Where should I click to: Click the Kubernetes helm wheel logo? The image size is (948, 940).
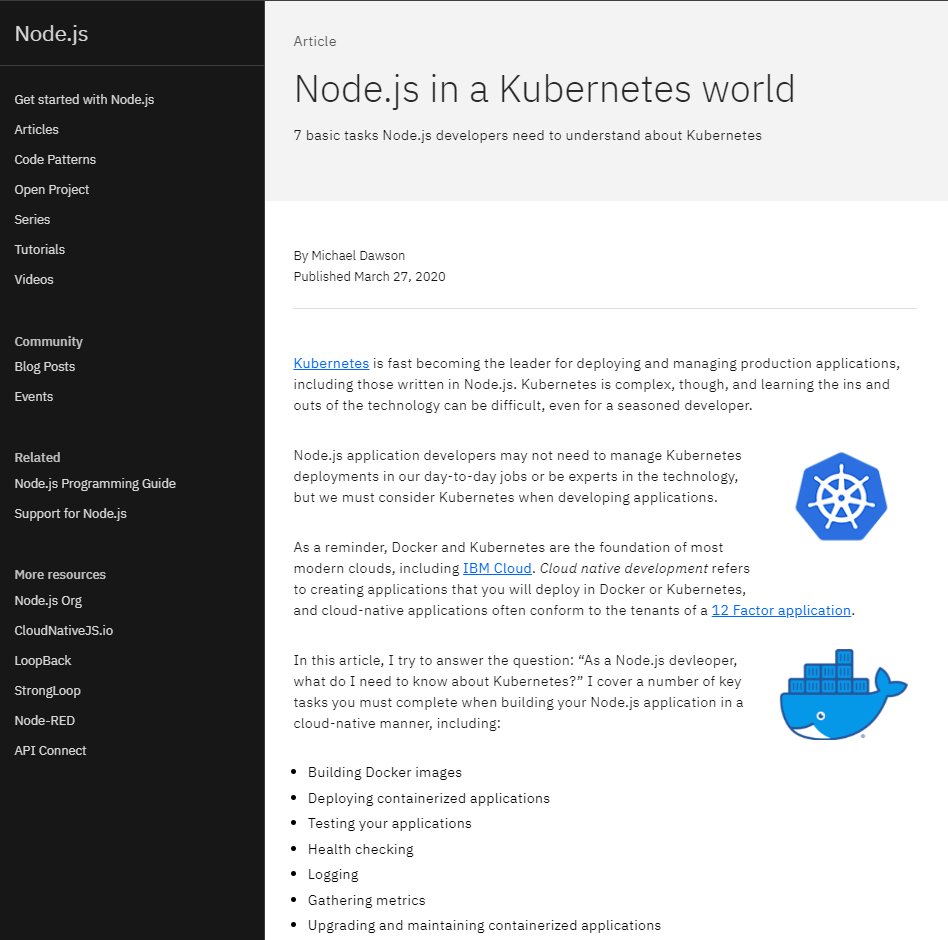[841, 496]
